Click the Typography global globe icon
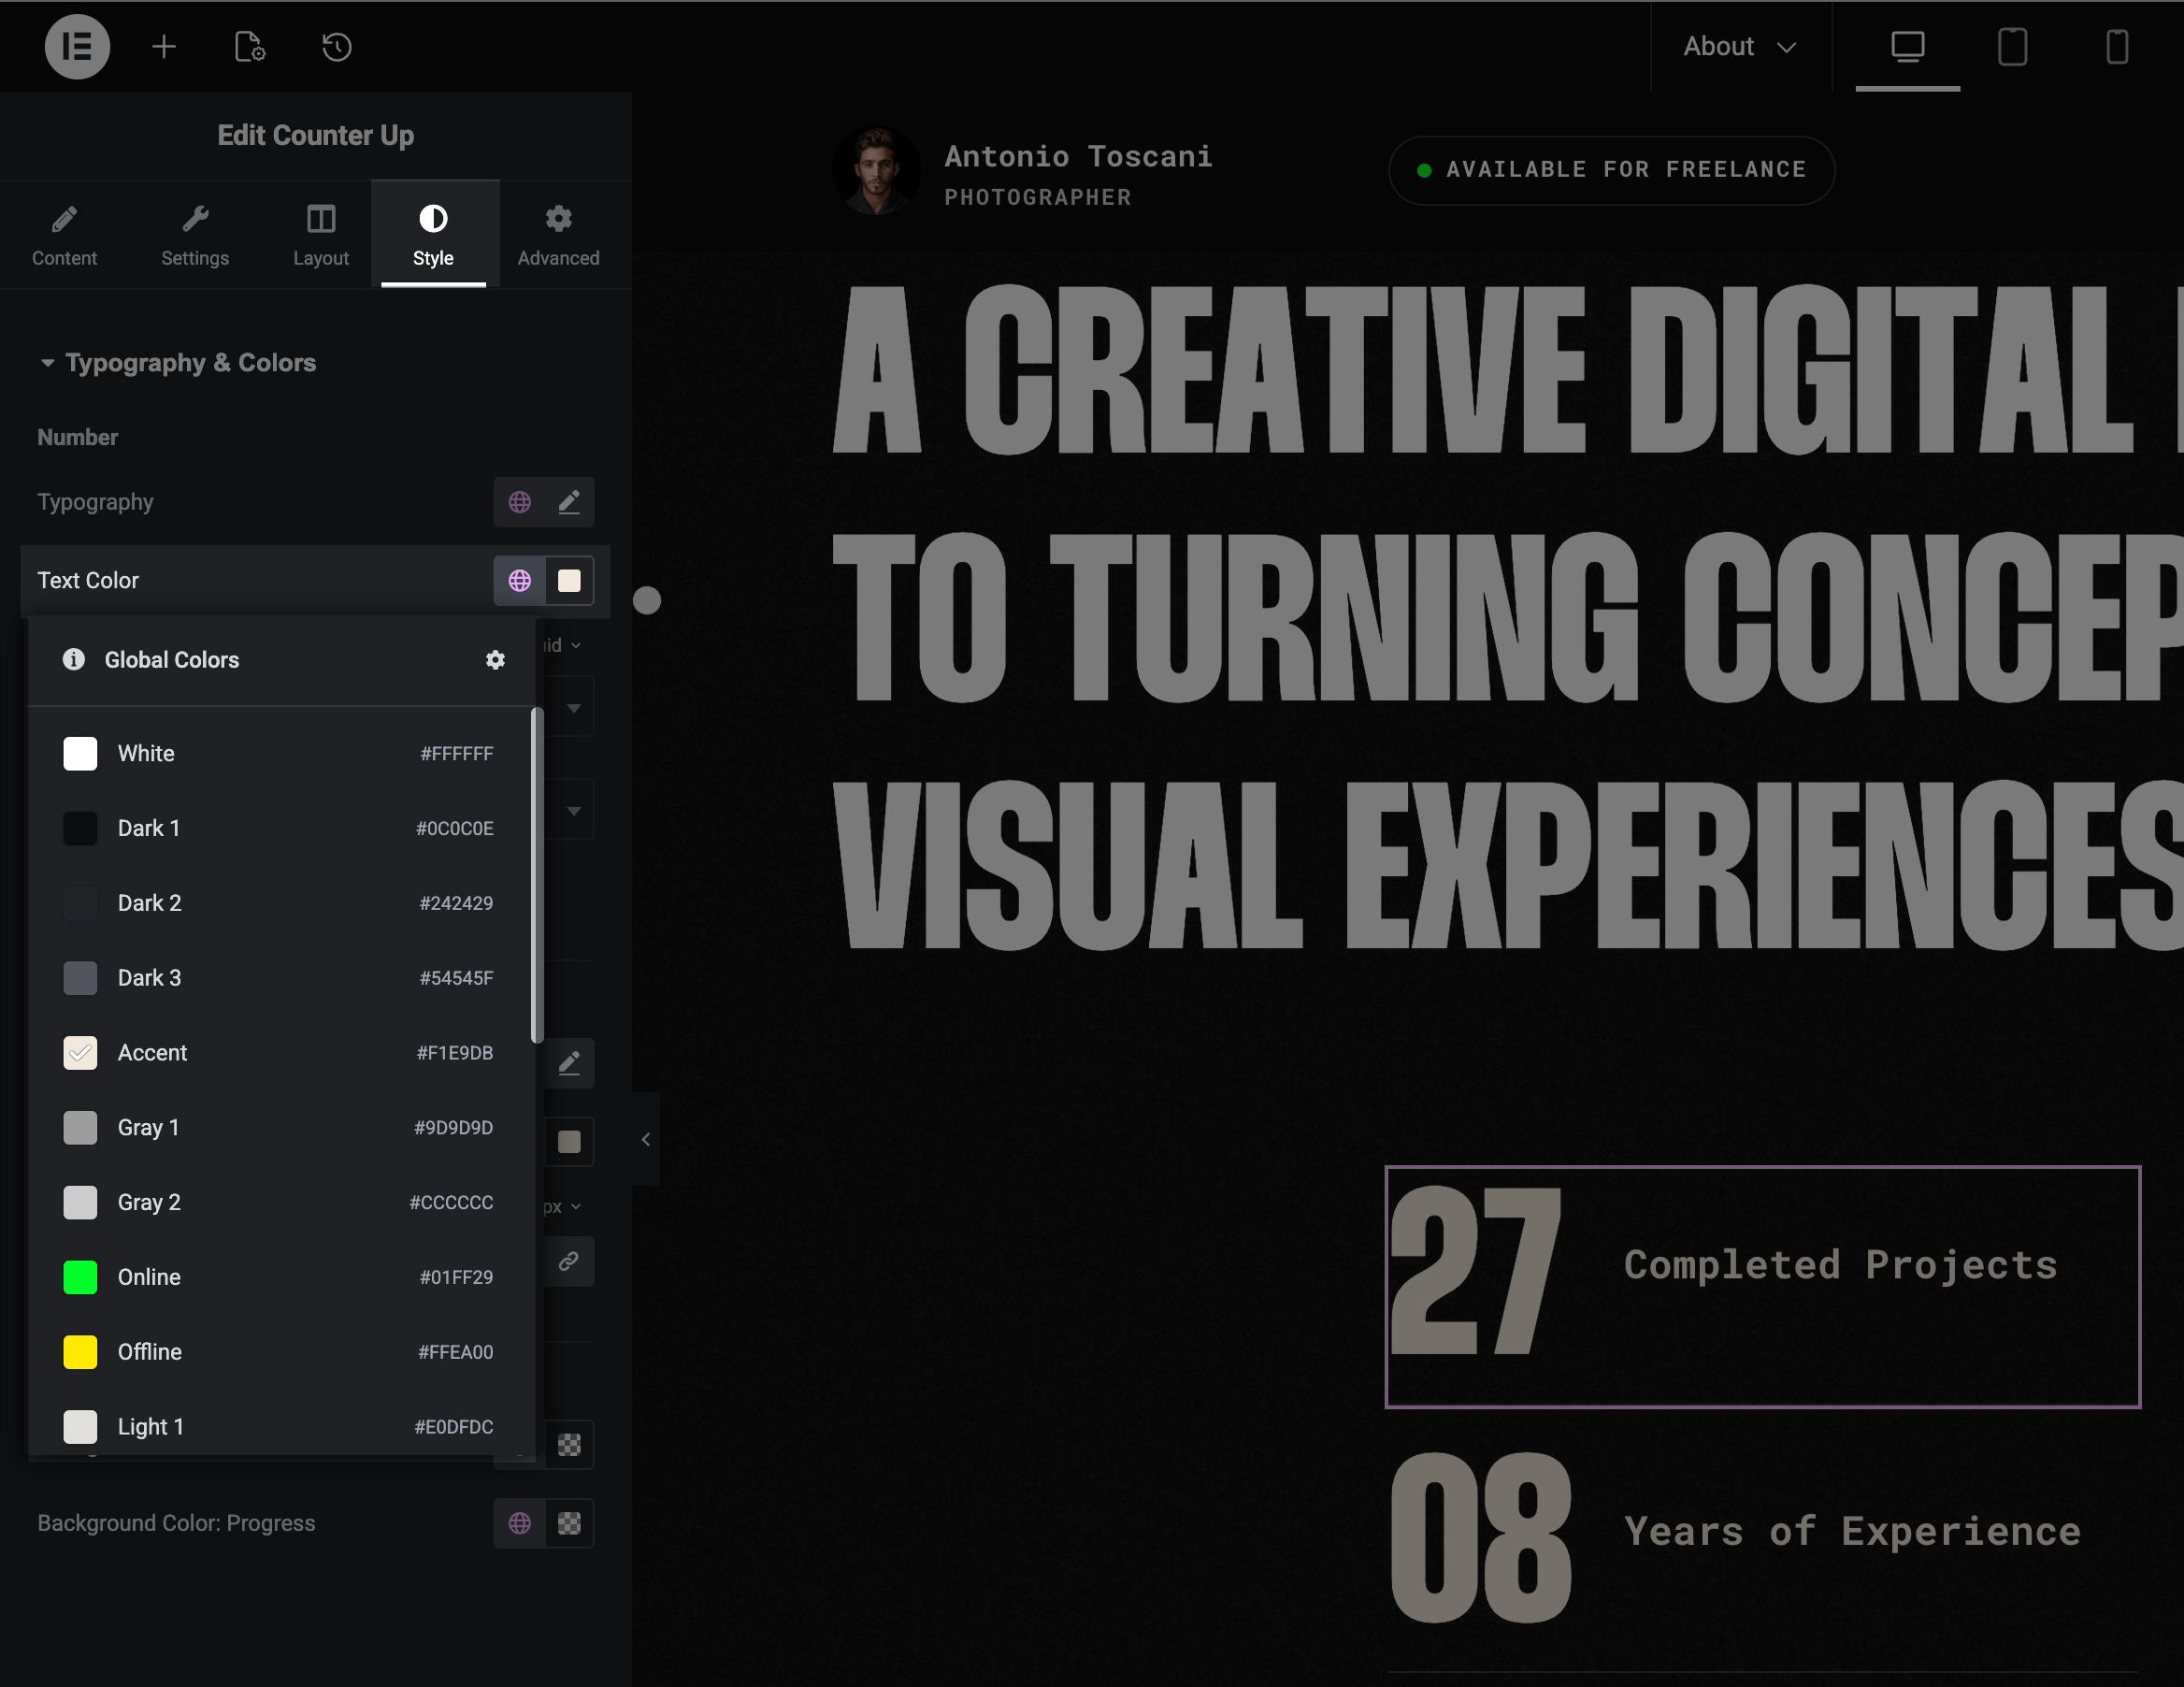 click(x=520, y=502)
